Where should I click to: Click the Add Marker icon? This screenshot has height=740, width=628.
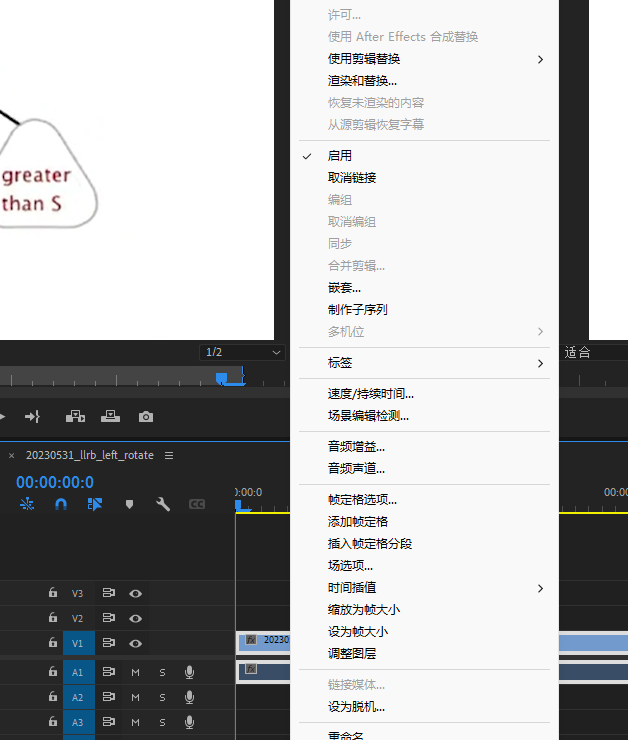[129, 504]
